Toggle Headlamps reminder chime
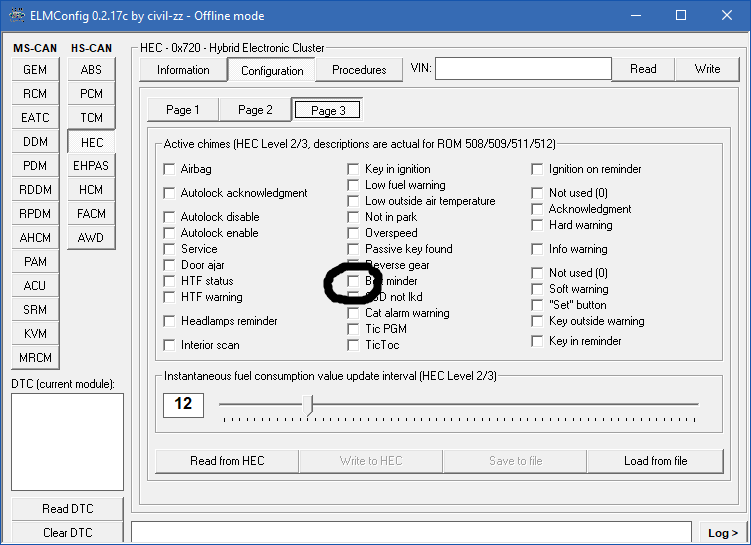The width and height of the screenshot is (751, 545). point(170,321)
